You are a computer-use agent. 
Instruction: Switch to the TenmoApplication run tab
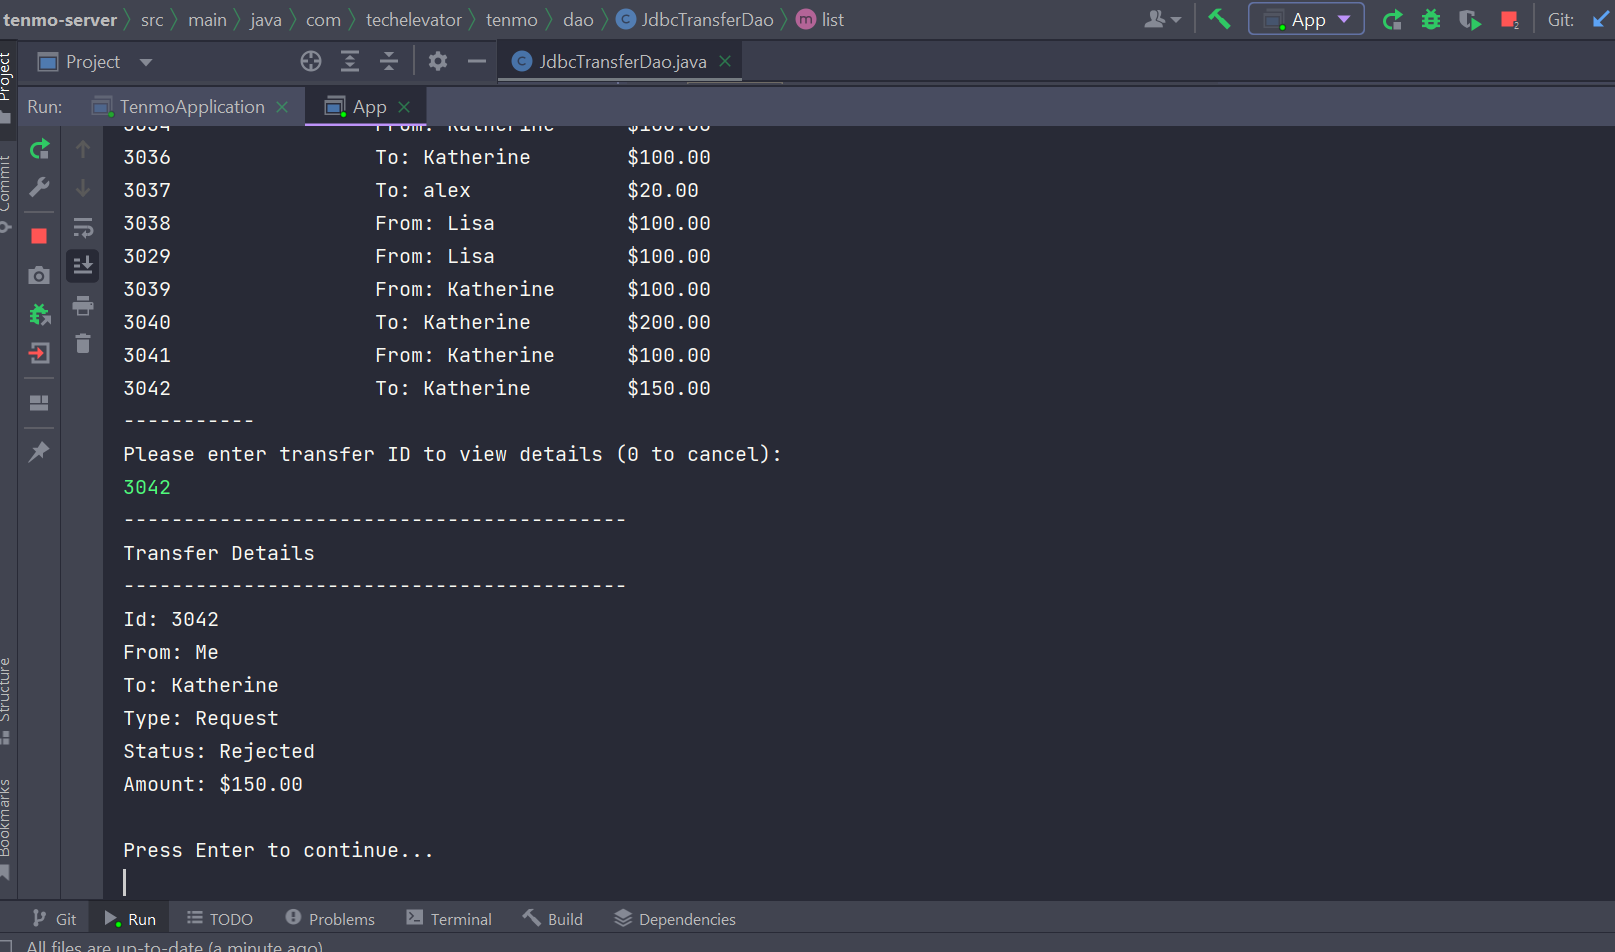click(191, 107)
